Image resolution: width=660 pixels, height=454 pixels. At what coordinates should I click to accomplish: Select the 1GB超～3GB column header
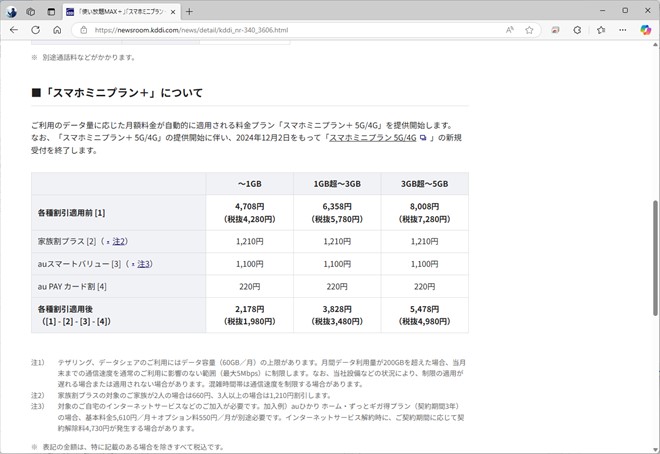[x=337, y=184]
